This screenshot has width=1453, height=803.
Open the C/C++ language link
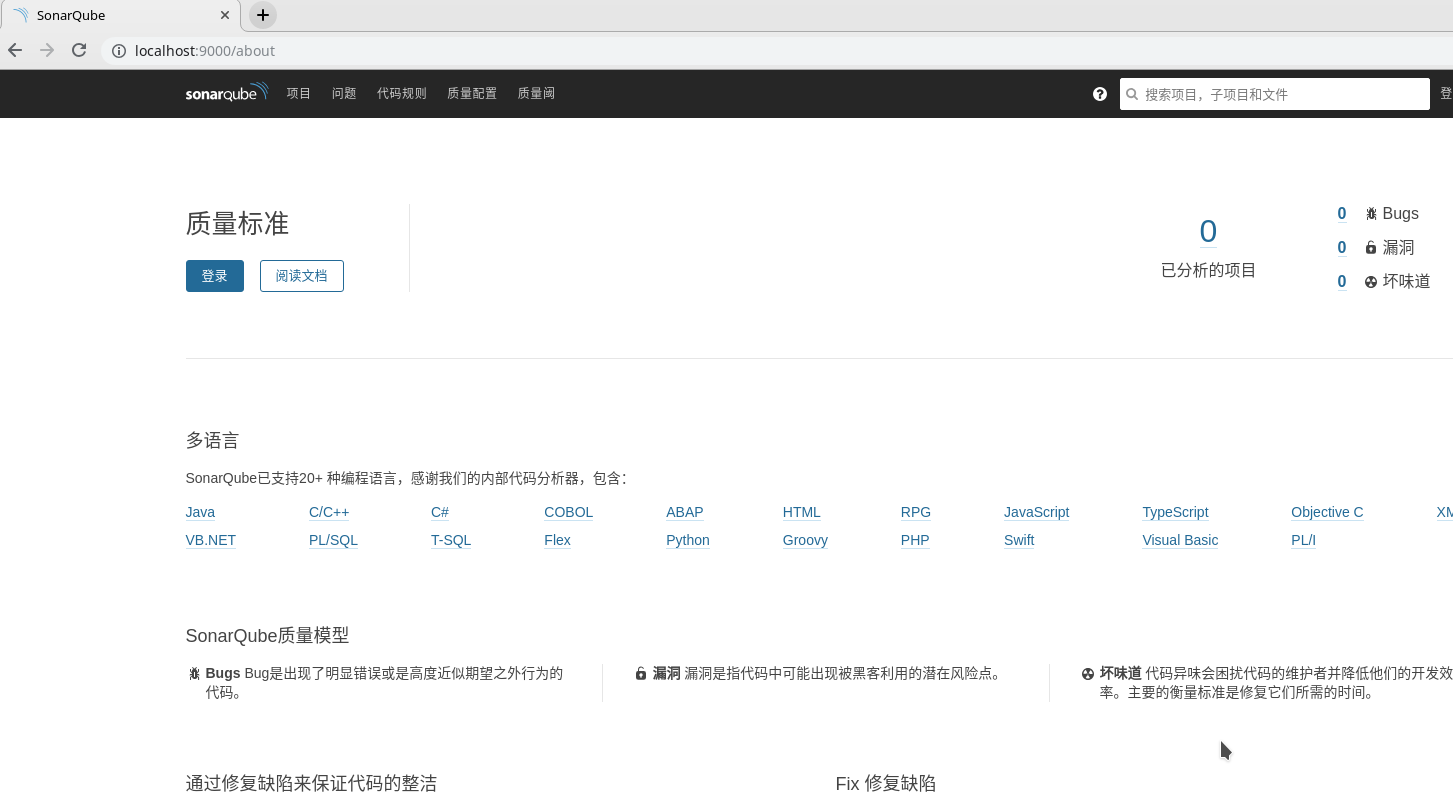(329, 512)
